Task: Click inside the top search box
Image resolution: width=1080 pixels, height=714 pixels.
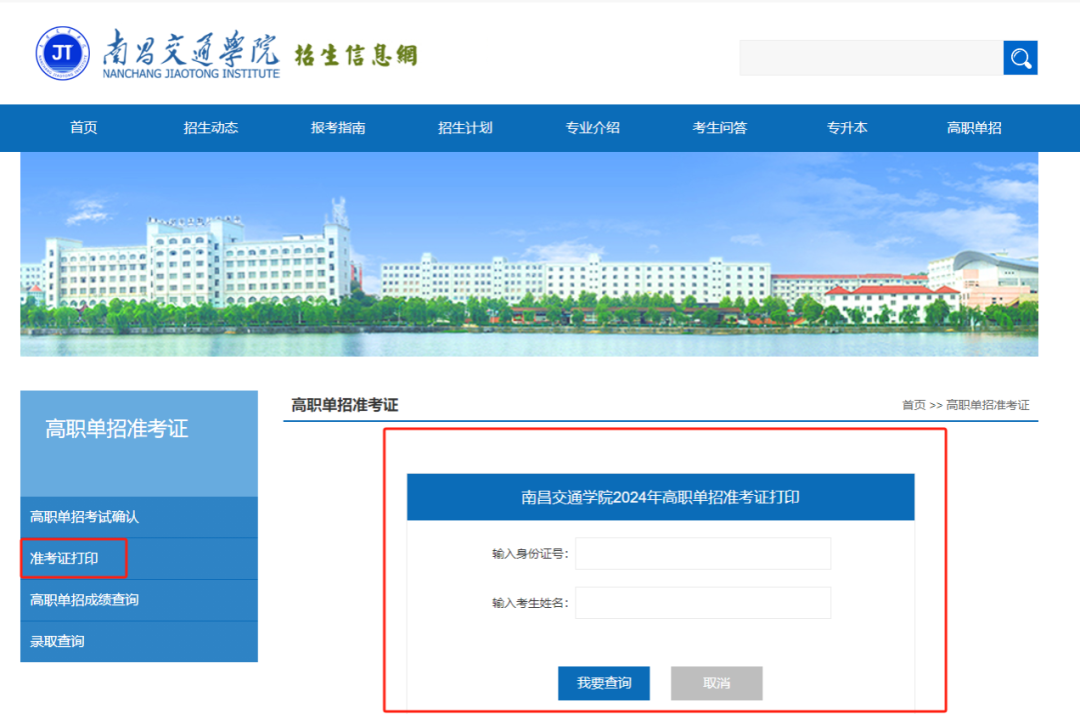Action: pyautogui.click(x=870, y=57)
